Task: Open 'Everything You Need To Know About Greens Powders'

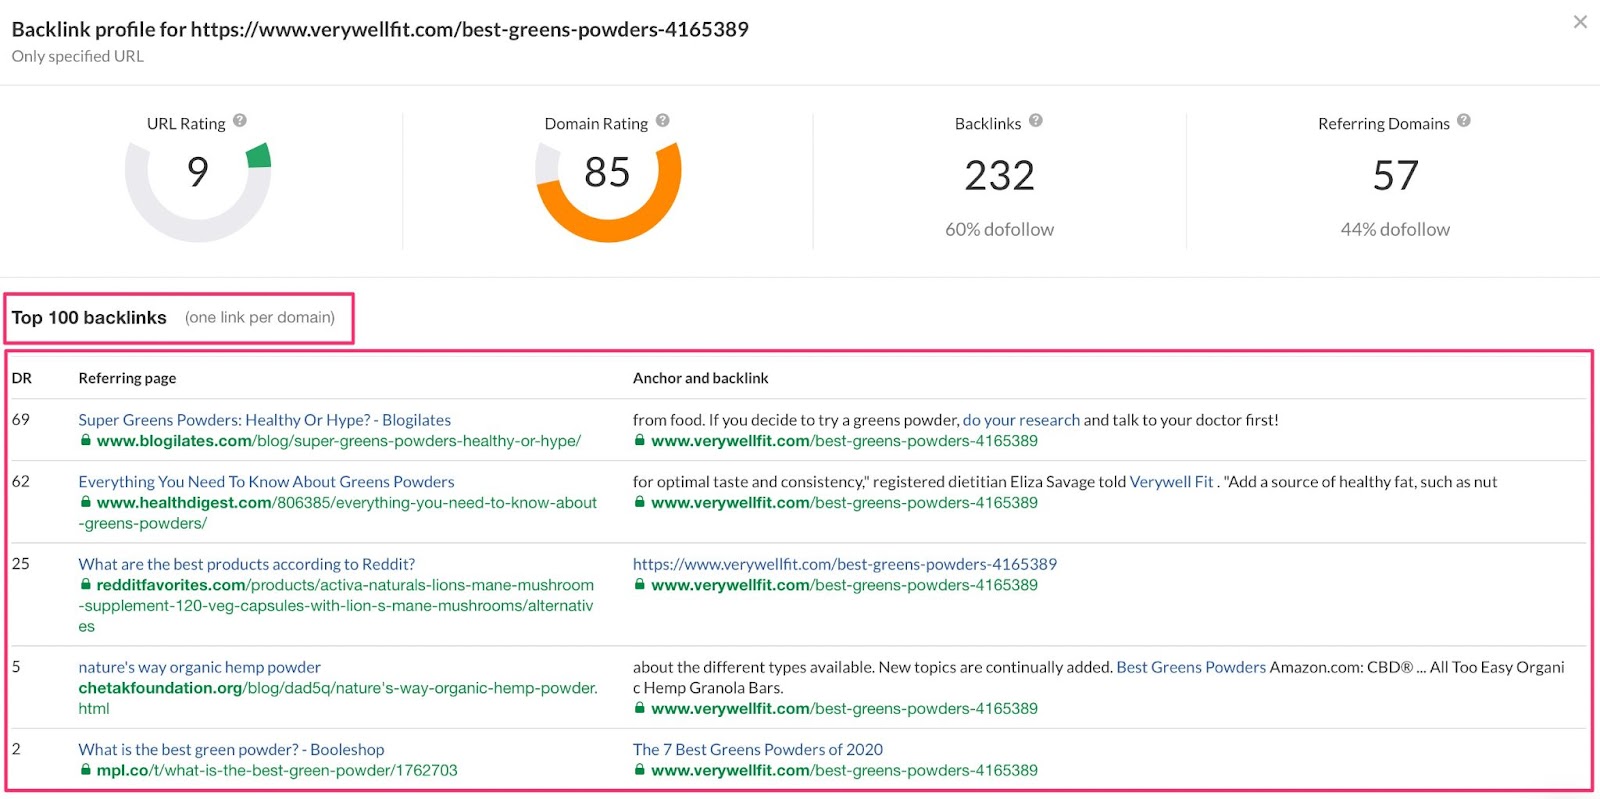Action: click(x=266, y=482)
